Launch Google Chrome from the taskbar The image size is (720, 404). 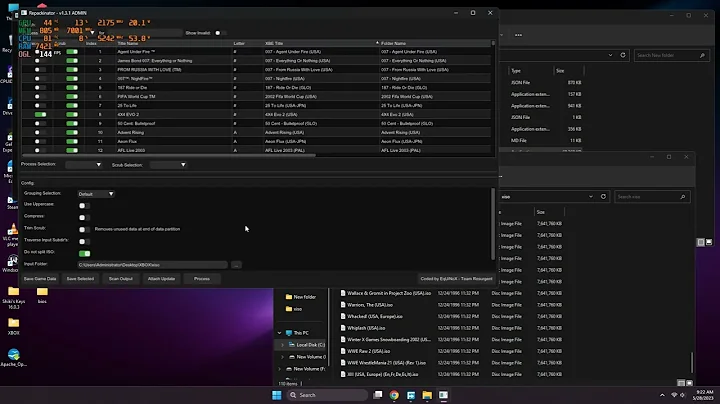394,395
